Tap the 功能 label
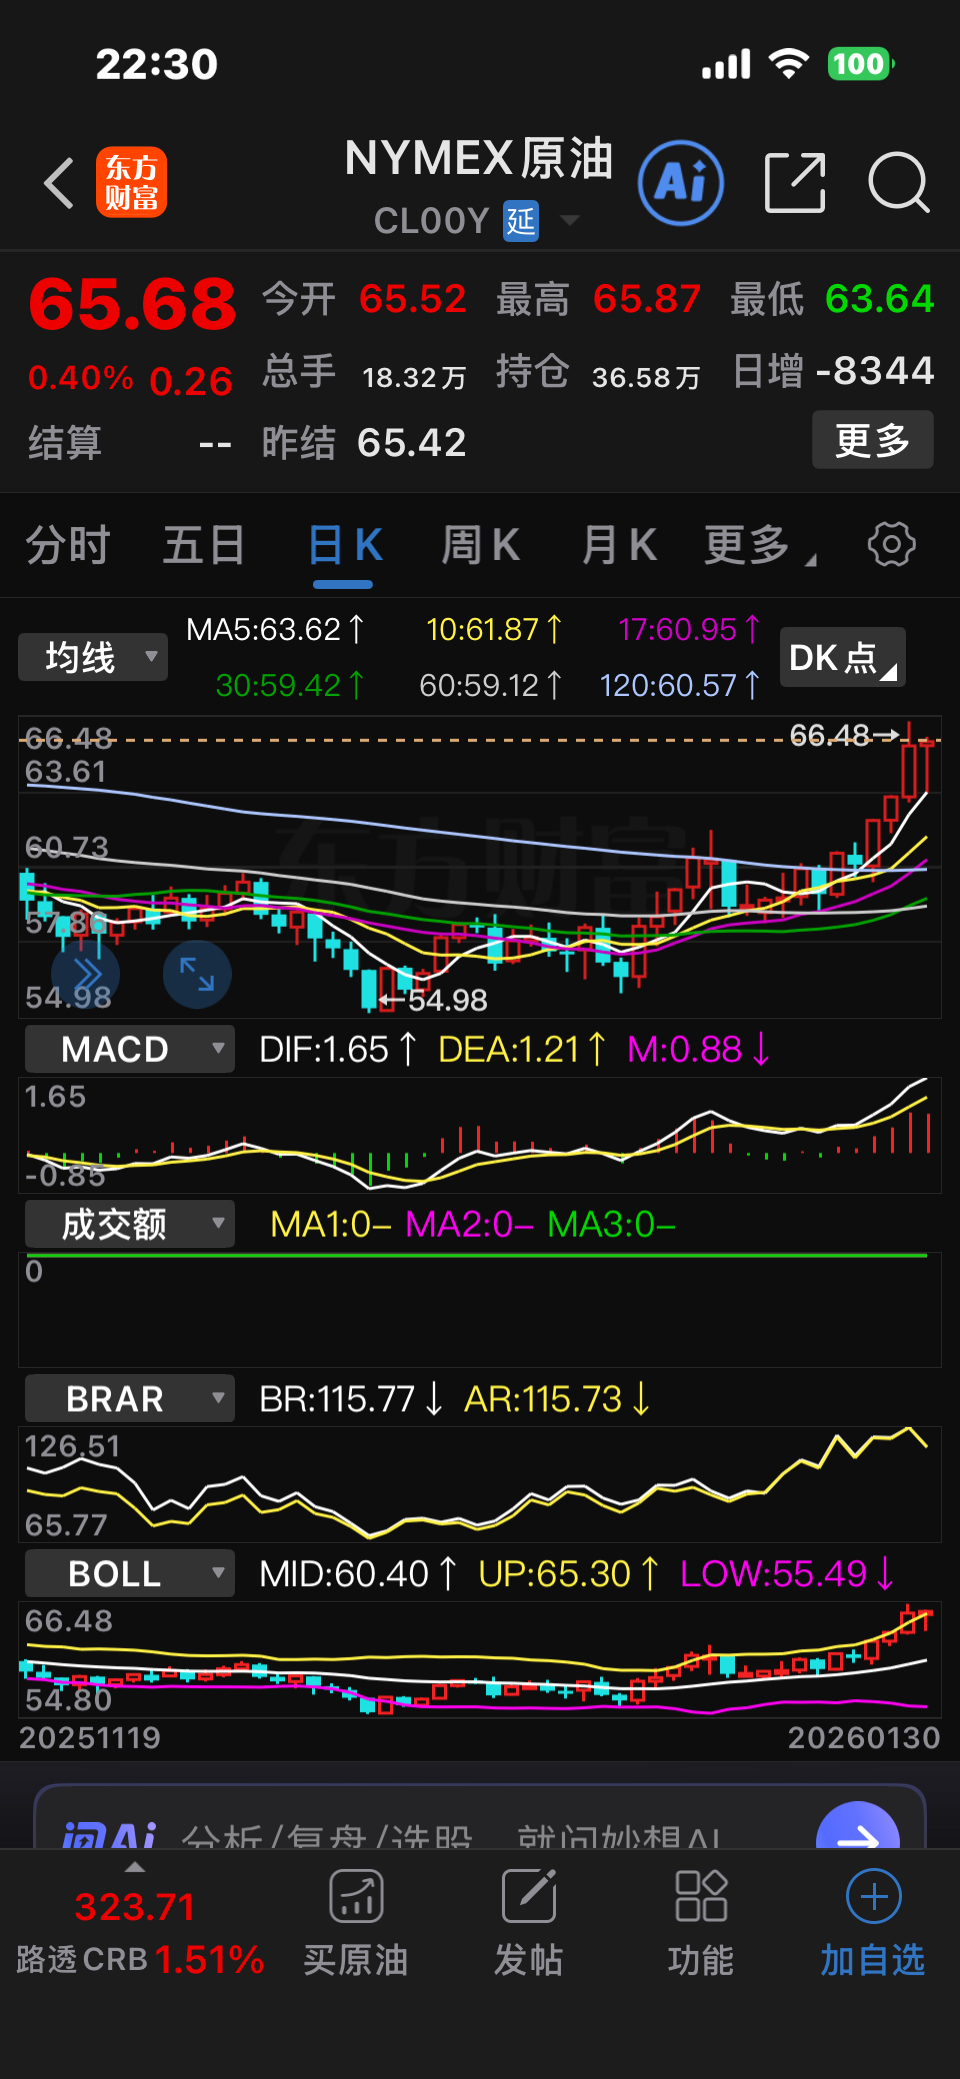Viewport: 960px width, 2079px height. point(701,1960)
